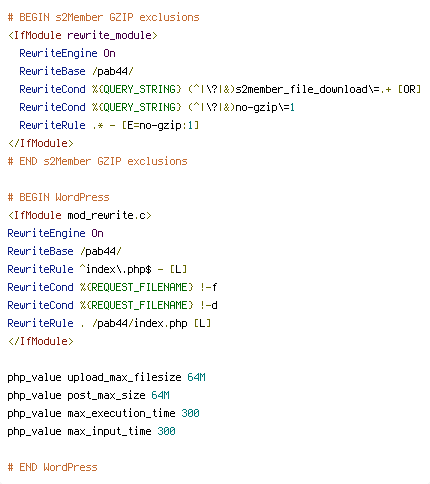The image size is (430, 484).
Task: Click the post_max_size line
Action: (x=88, y=395)
